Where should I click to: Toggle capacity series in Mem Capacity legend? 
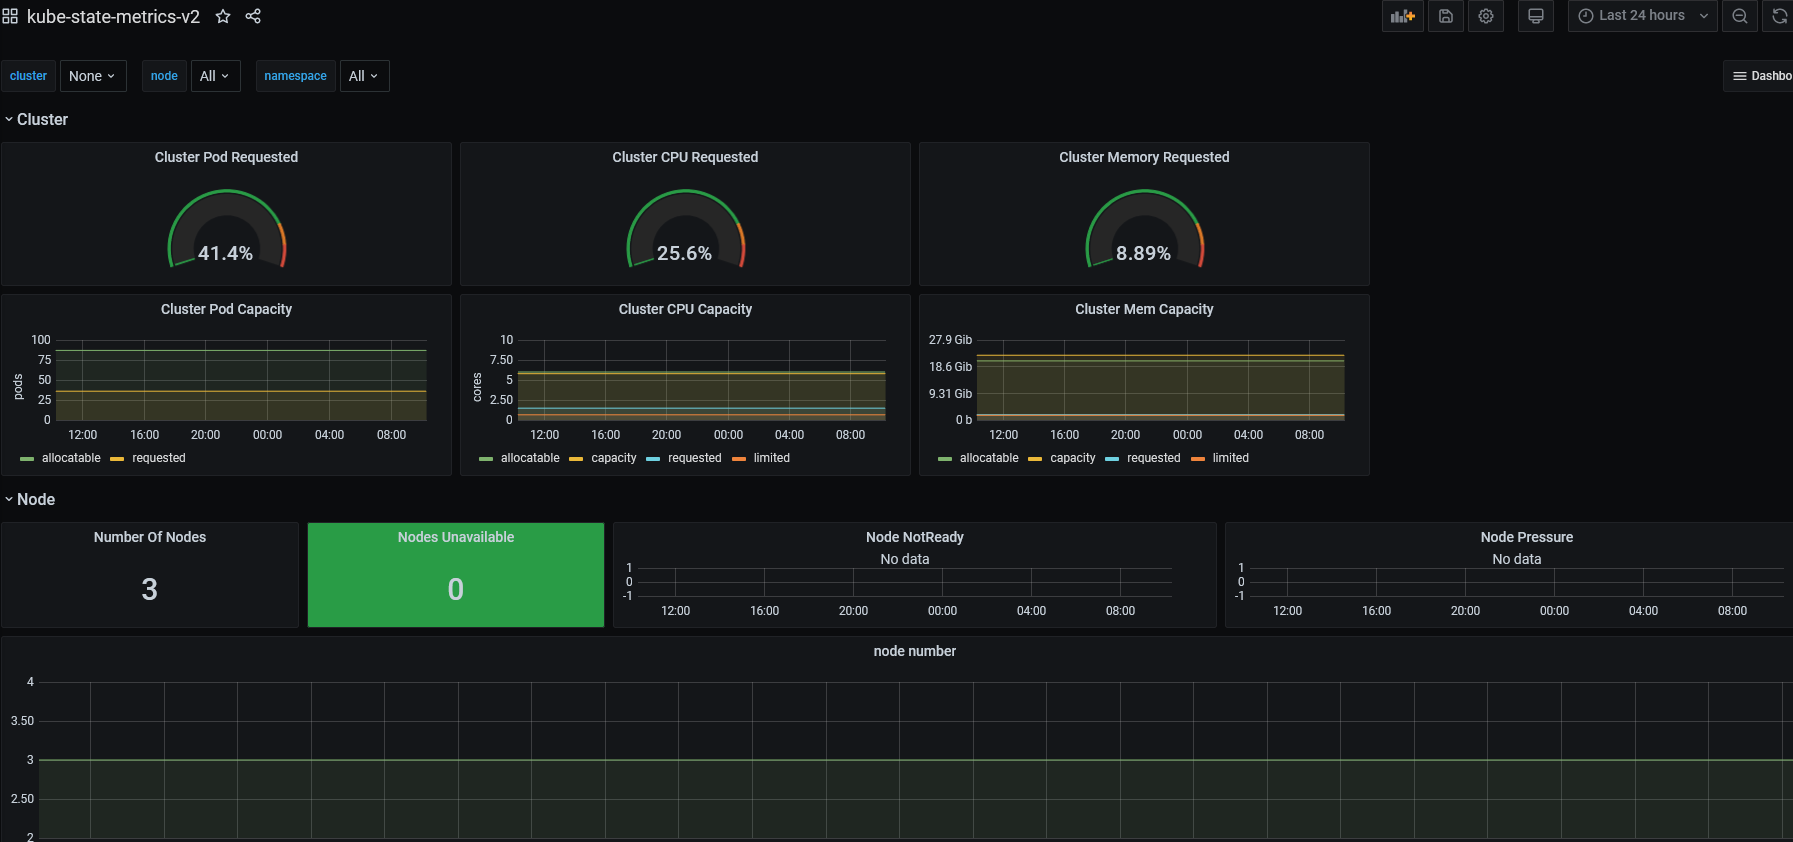pos(1073,458)
